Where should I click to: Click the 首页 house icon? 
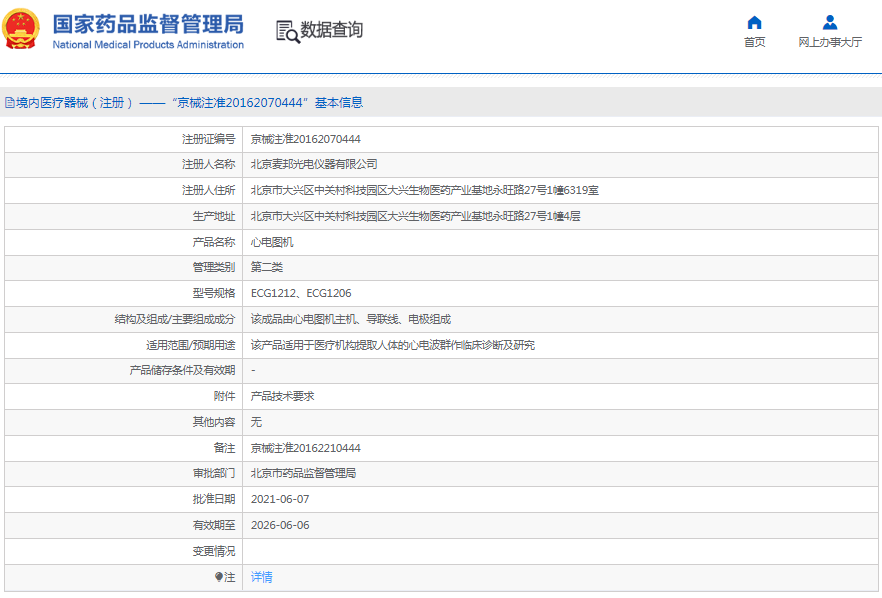(755, 23)
